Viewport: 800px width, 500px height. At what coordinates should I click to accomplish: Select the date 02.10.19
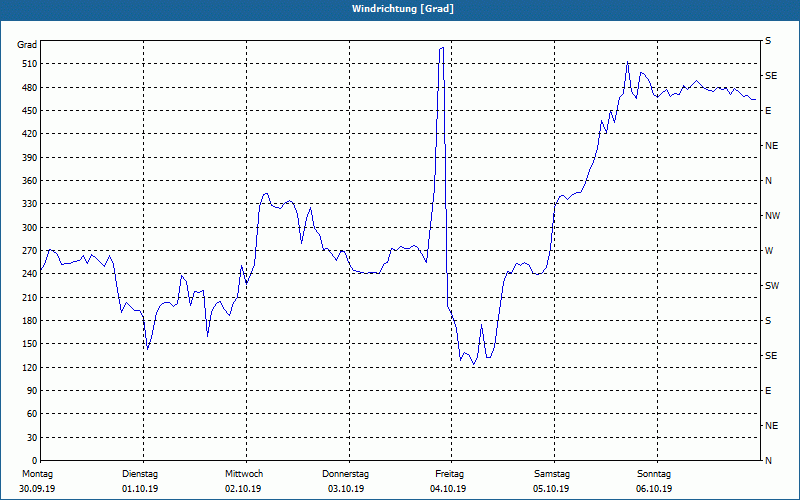point(243,489)
